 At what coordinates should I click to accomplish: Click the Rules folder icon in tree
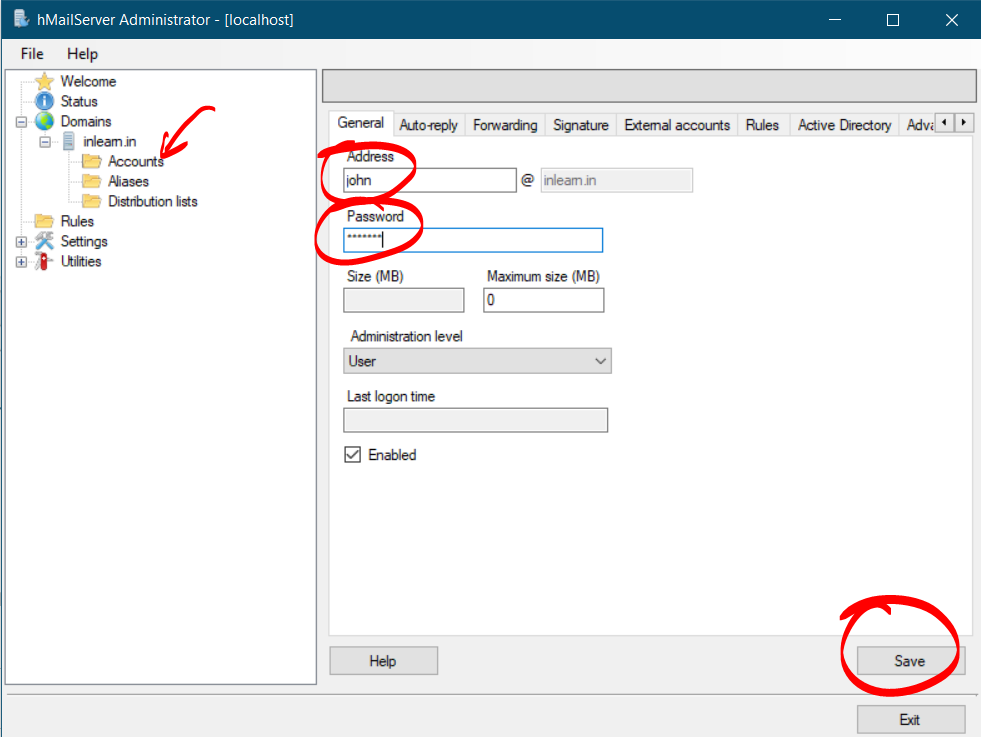coord(44,221)
